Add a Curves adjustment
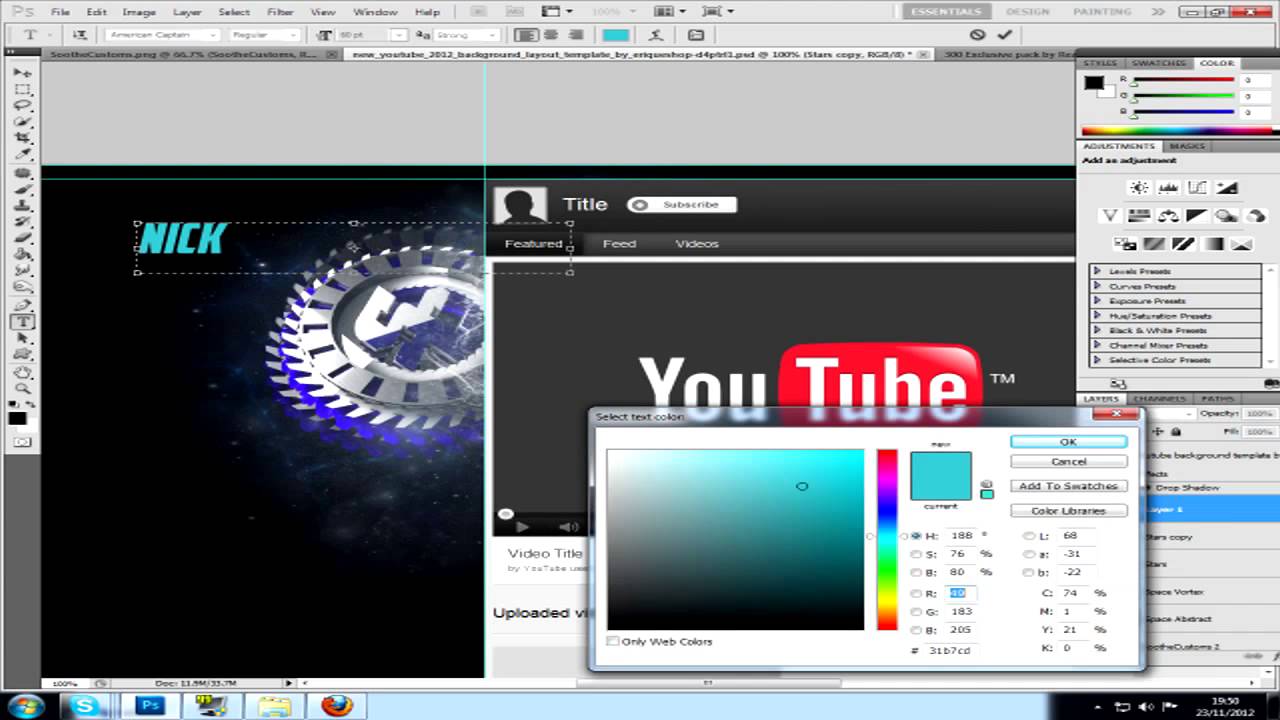This screenshot has height=720, width=1280. click(1198, 188)
